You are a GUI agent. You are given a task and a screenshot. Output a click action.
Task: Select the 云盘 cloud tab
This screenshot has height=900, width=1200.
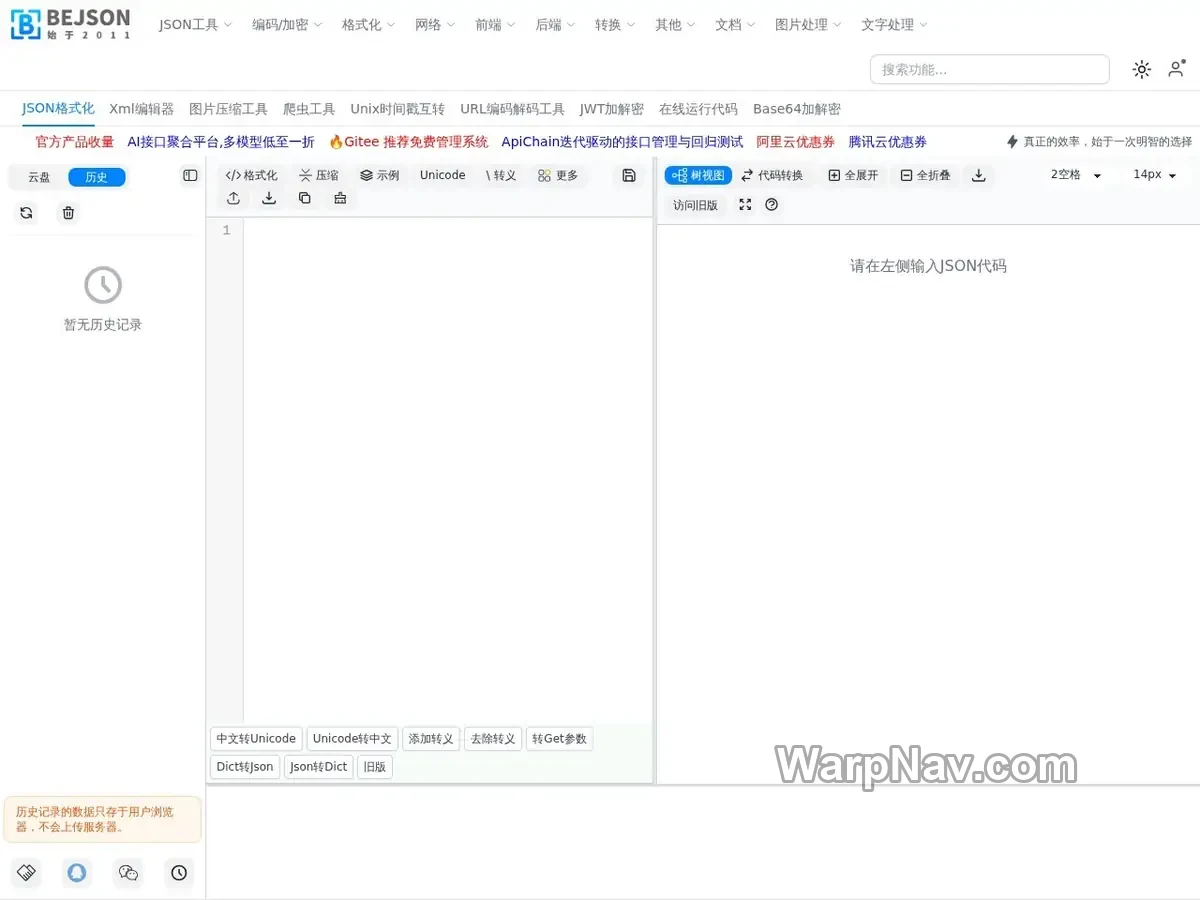click(x=39, y=177)
